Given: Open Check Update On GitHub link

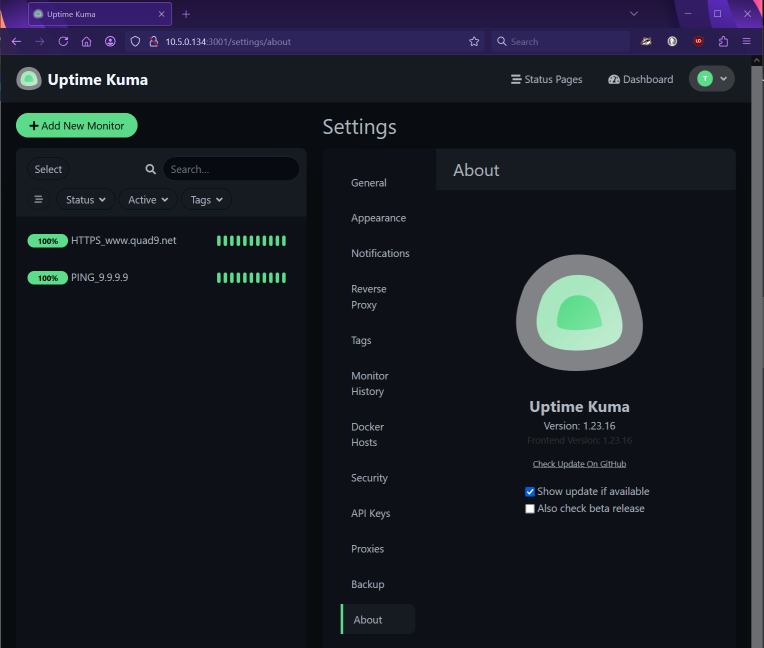Looking at the screenshot, I should (579, 464).
